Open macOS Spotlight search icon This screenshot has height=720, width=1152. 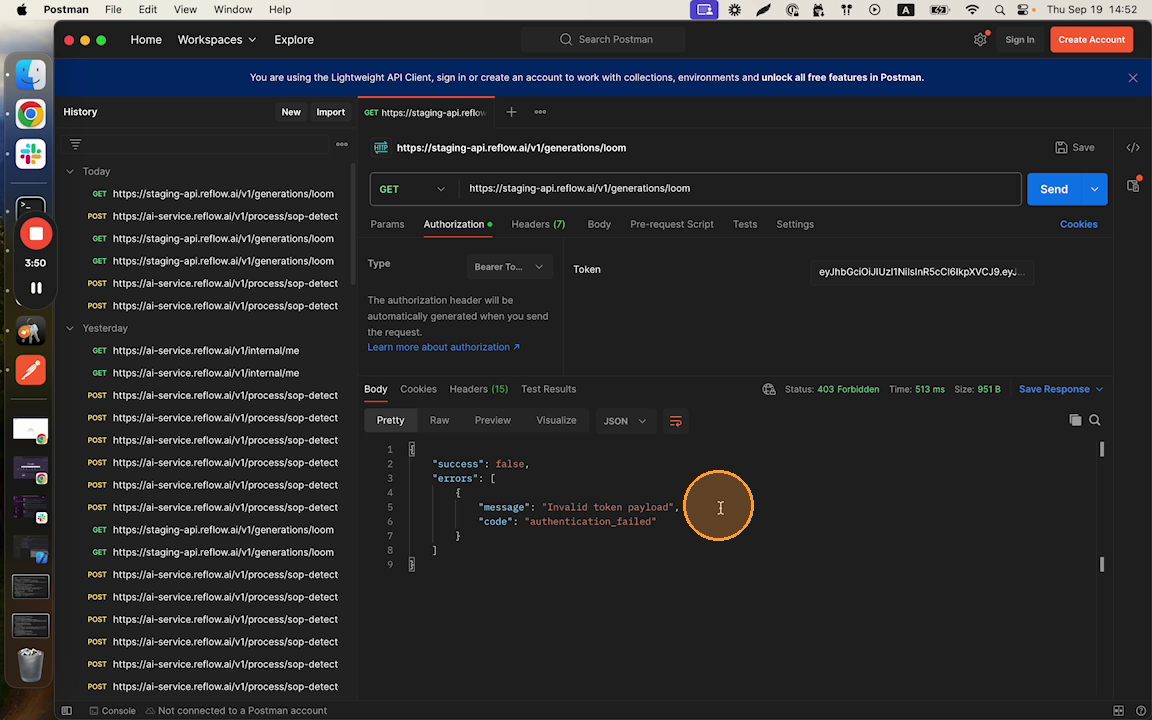pyautogui.click(x=999, y=10)
